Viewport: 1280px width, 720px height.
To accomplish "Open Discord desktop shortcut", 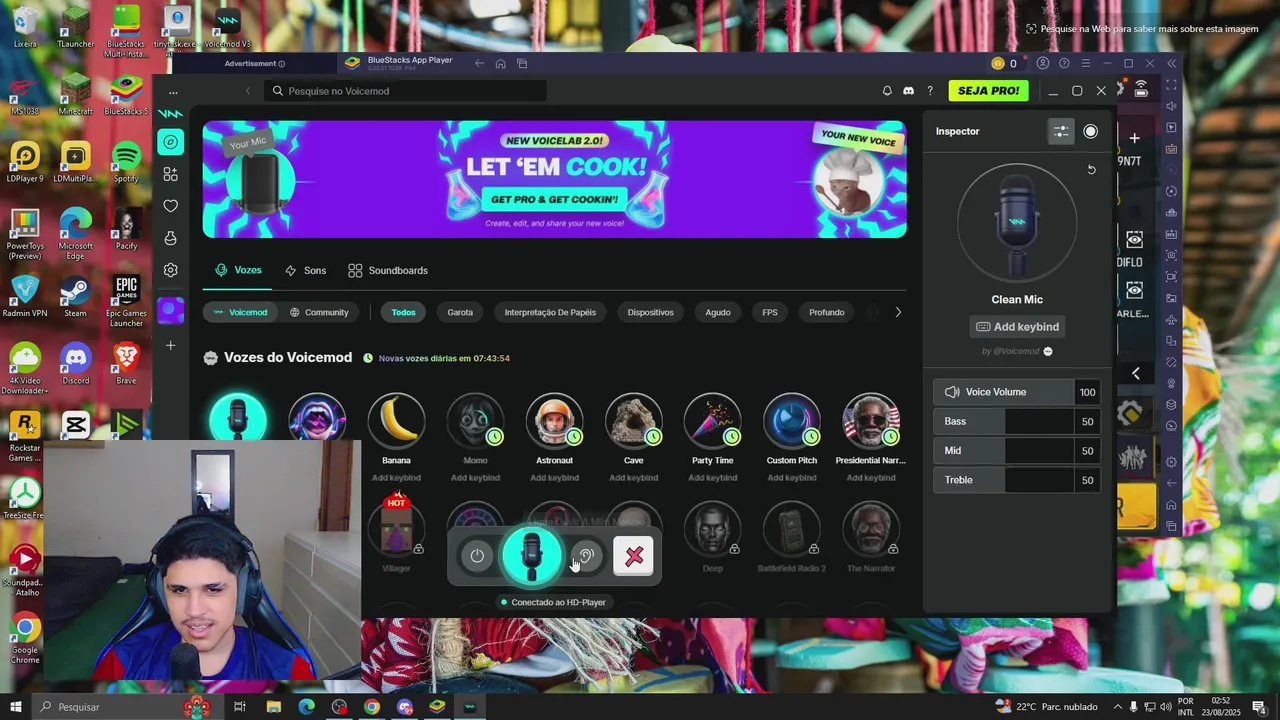I will tap(75, 363).
